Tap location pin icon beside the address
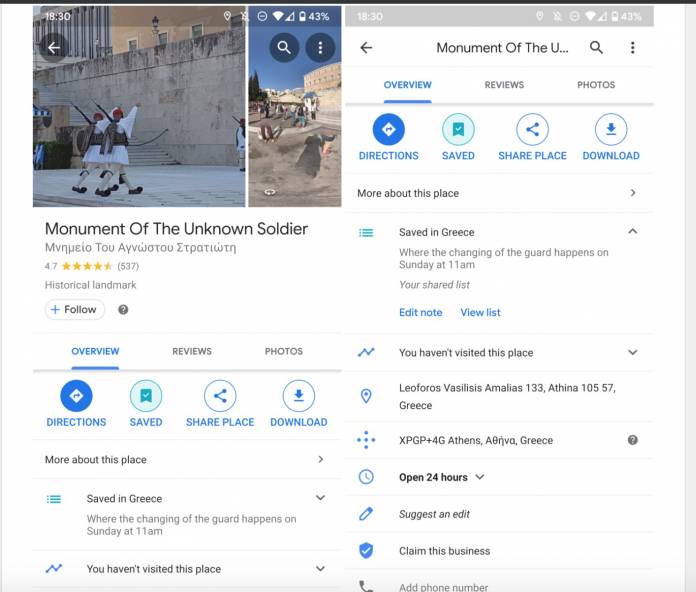696x592 pixels. 366,396
